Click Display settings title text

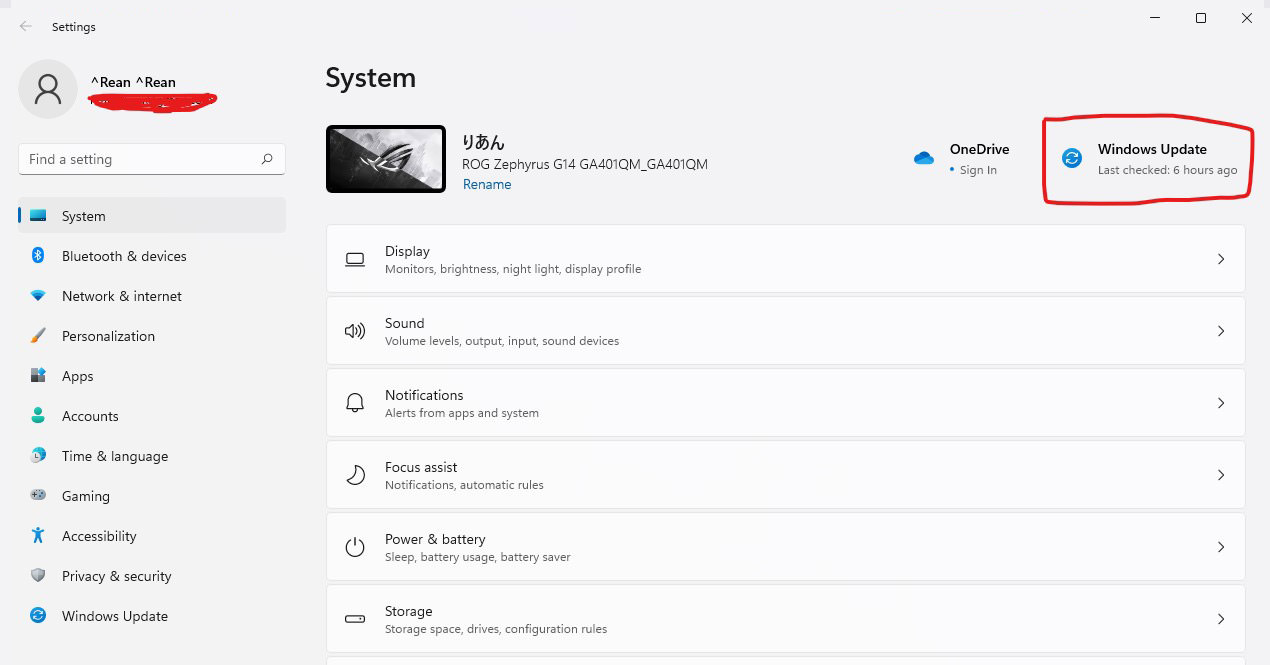point(407,251)
